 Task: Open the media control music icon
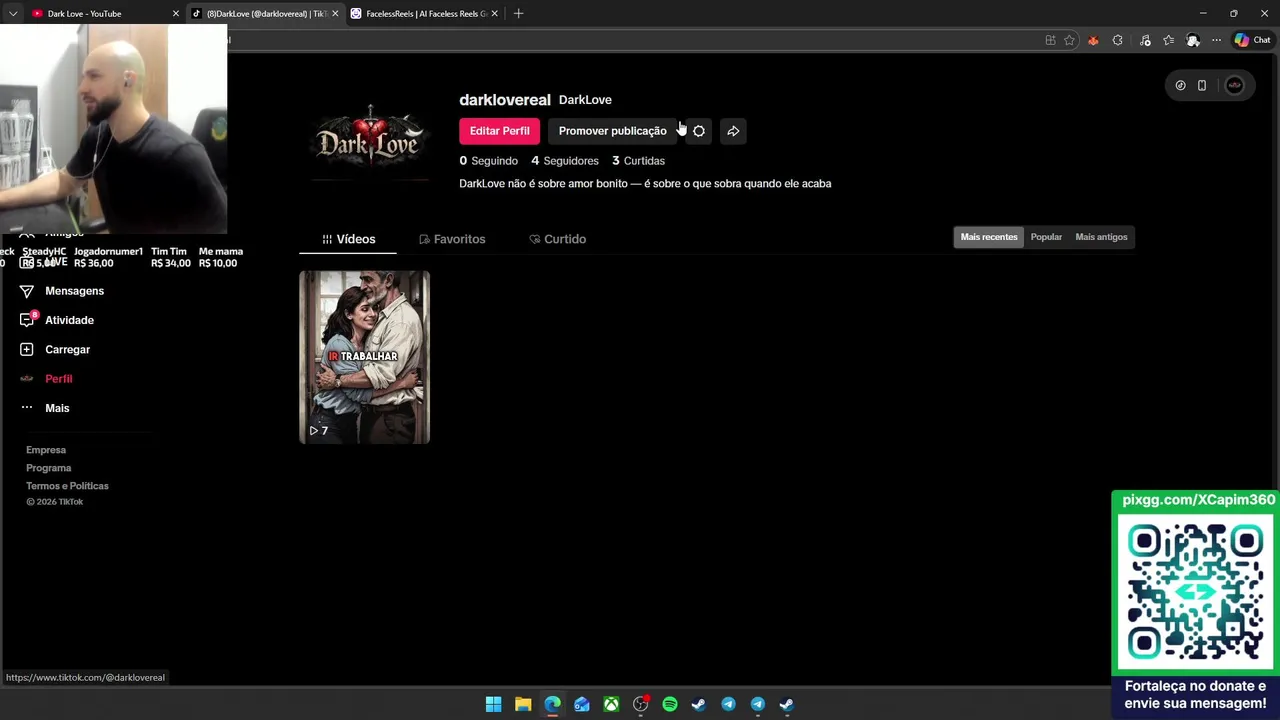pos(1145,40)
